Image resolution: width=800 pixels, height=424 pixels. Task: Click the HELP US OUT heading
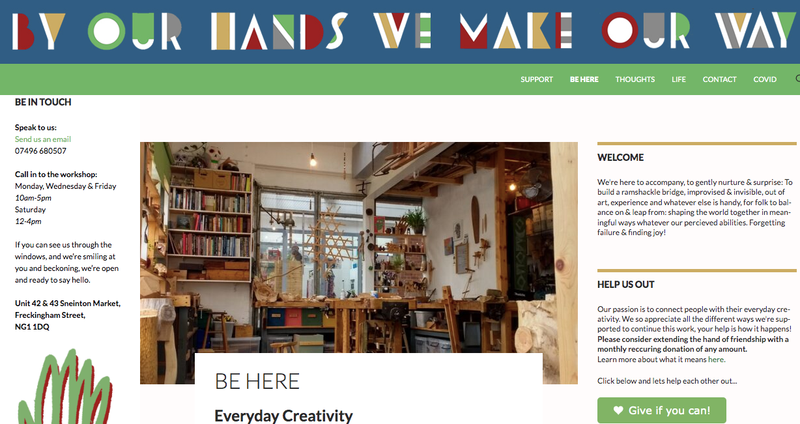click(x=626, y=285)
